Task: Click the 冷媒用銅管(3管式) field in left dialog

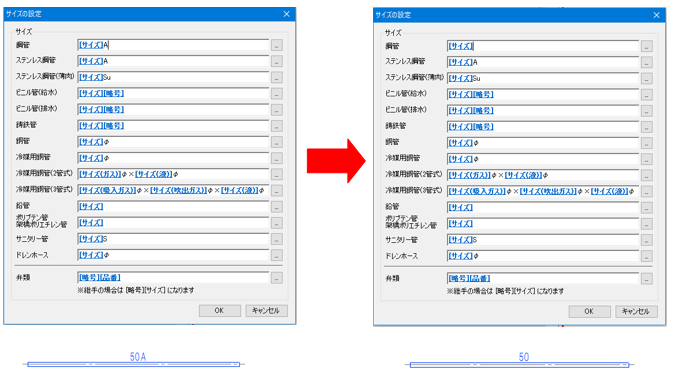Action: (173, 190)
